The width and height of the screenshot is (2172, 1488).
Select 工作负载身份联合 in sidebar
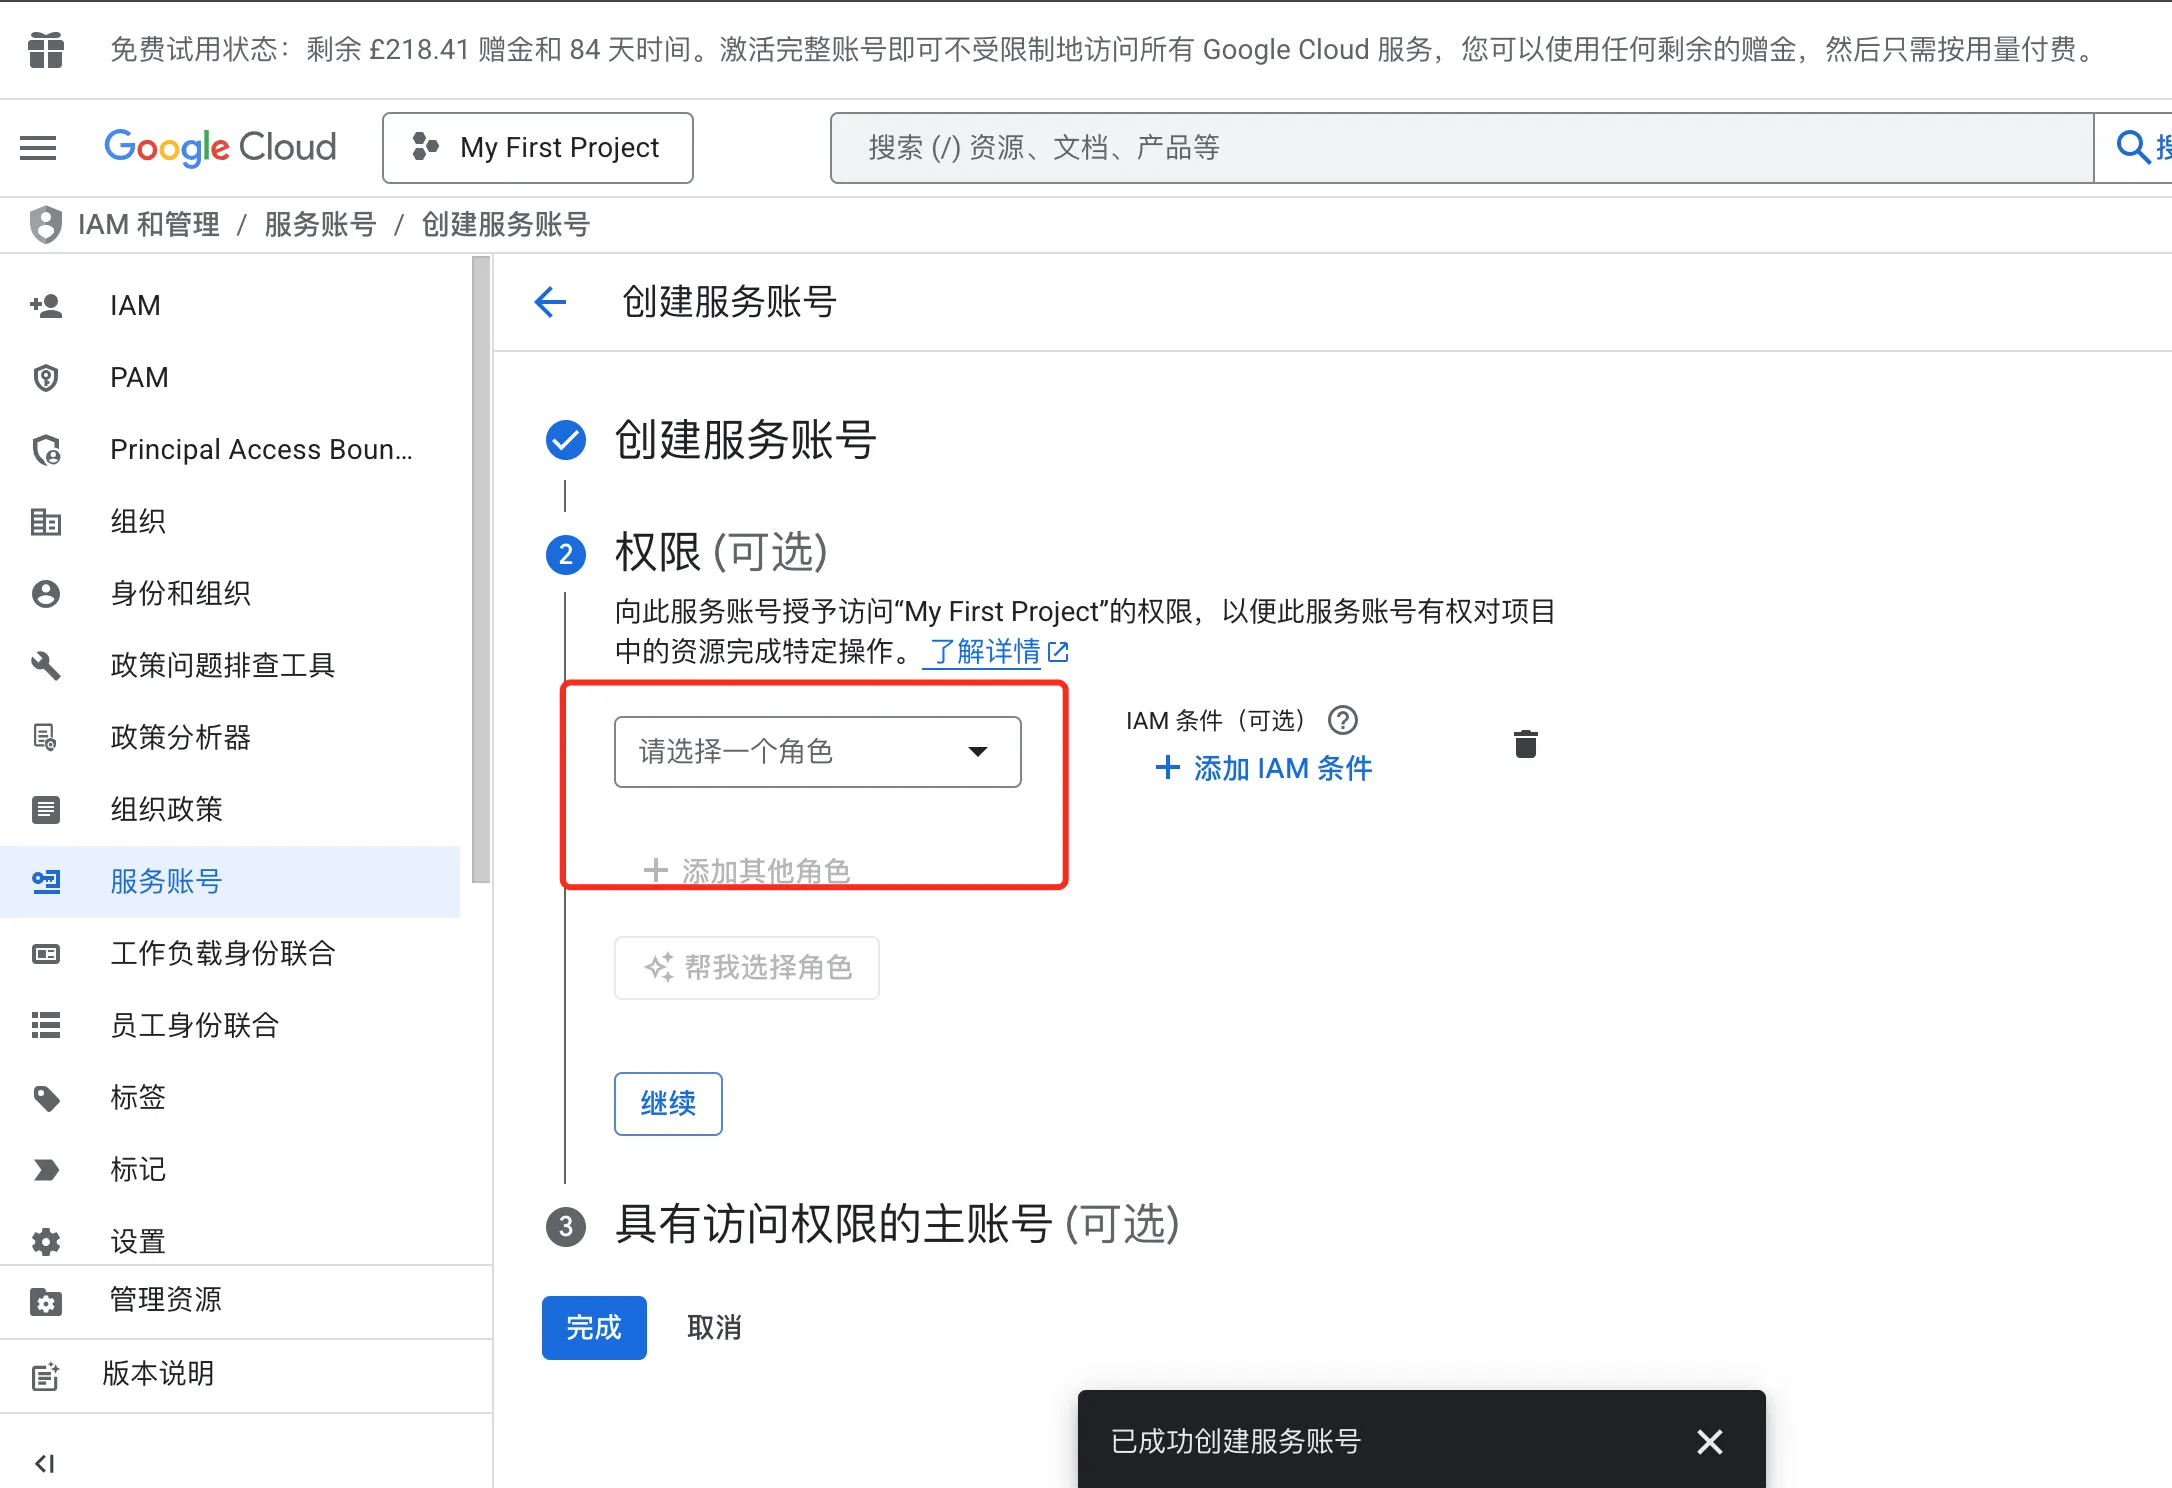tap(223, 953)
